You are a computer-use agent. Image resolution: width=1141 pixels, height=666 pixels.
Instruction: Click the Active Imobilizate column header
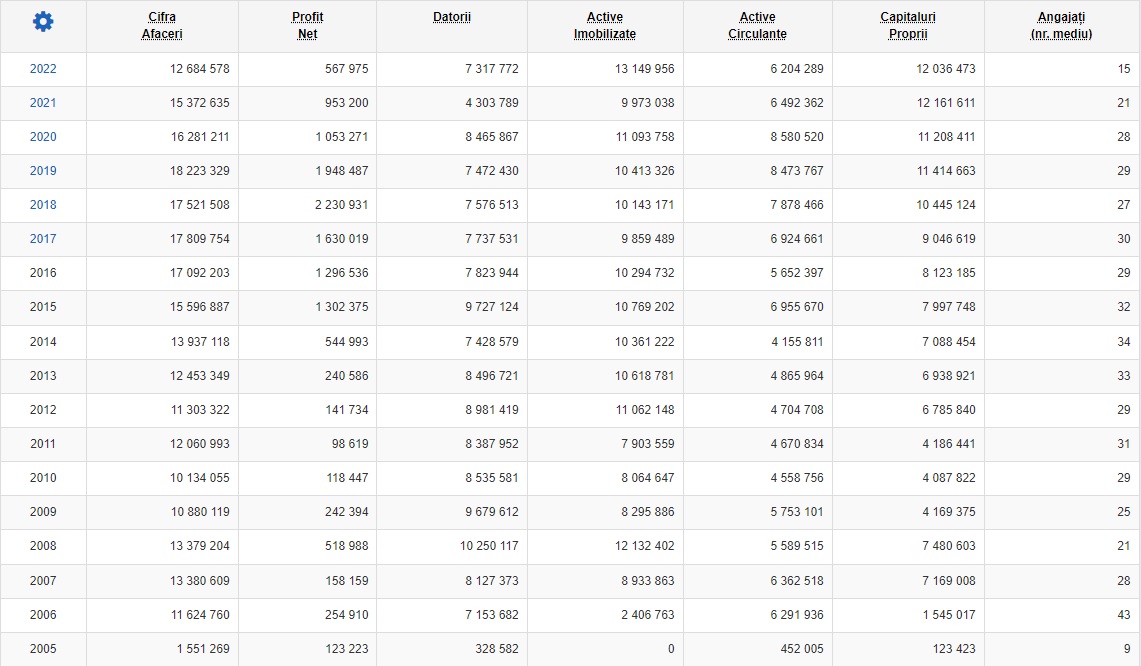coord(604,25)
